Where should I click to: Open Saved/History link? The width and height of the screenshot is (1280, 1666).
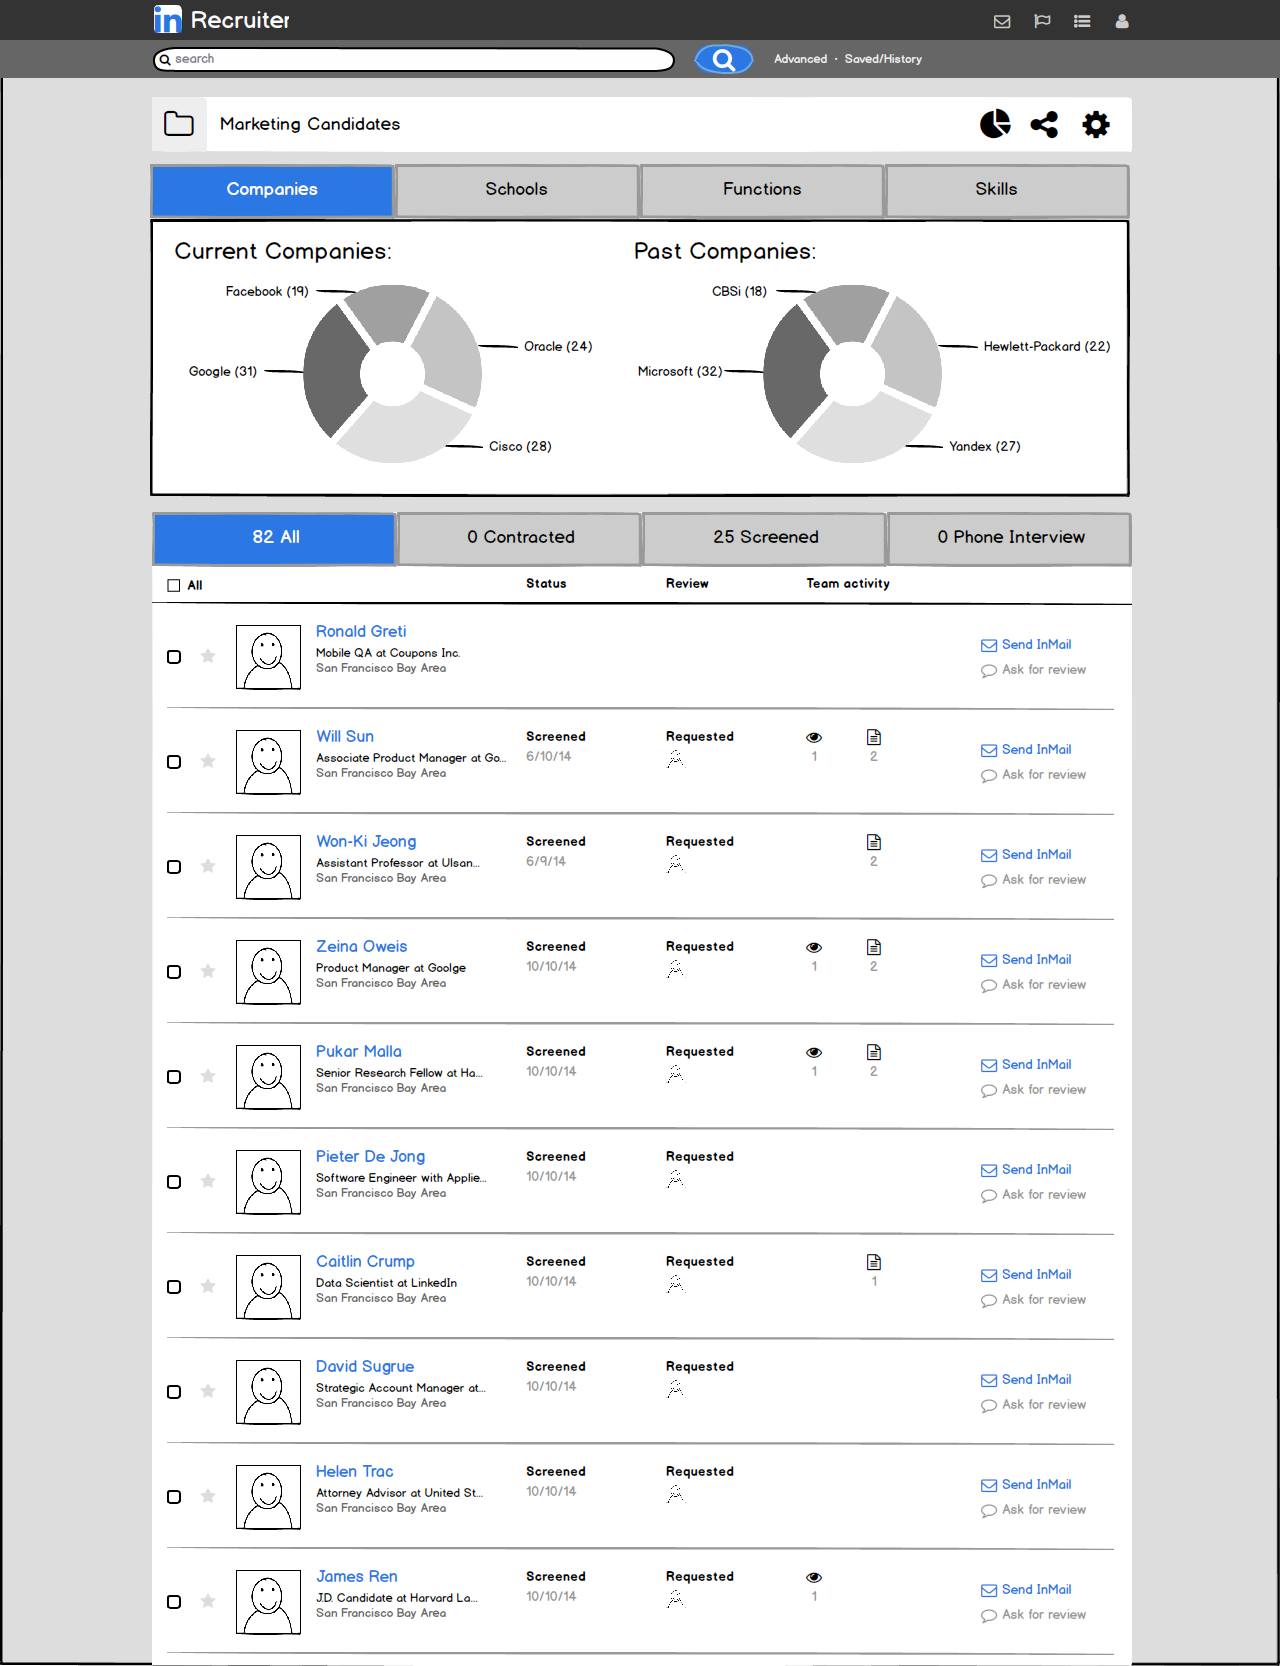(x=883, y=59)
